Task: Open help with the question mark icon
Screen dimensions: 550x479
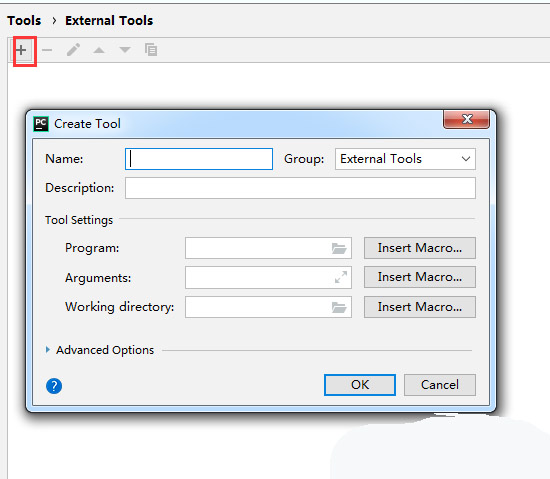Action: (54, 386)
